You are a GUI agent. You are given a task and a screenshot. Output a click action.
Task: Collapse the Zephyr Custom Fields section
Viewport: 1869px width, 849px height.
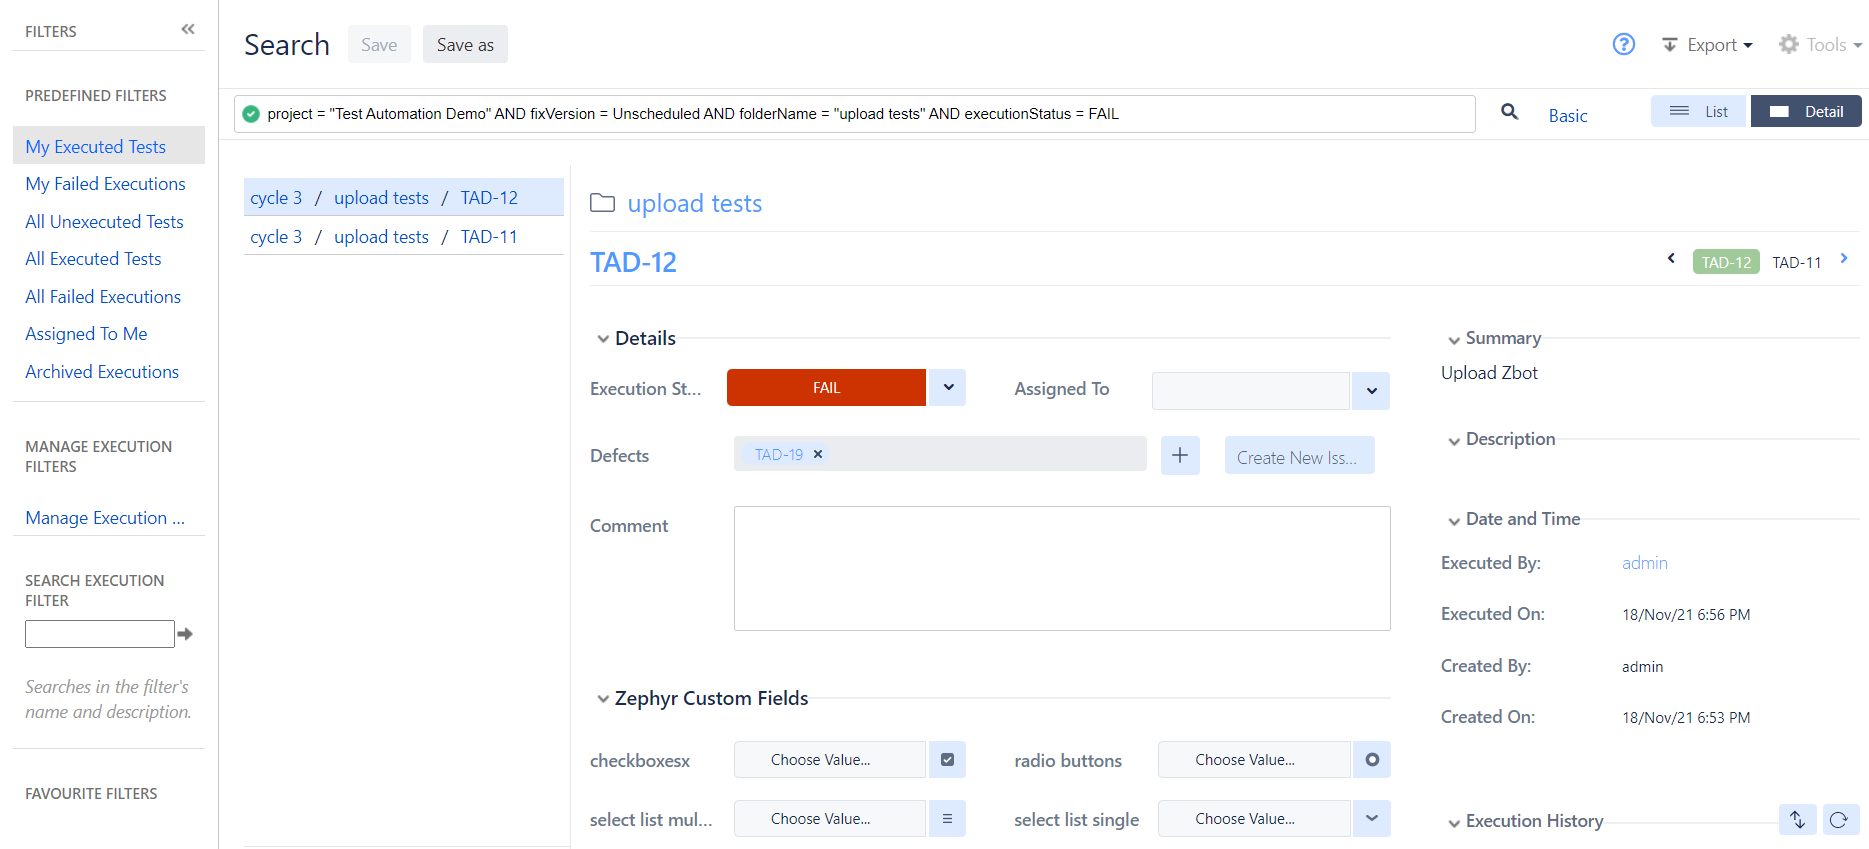(603, 699)
